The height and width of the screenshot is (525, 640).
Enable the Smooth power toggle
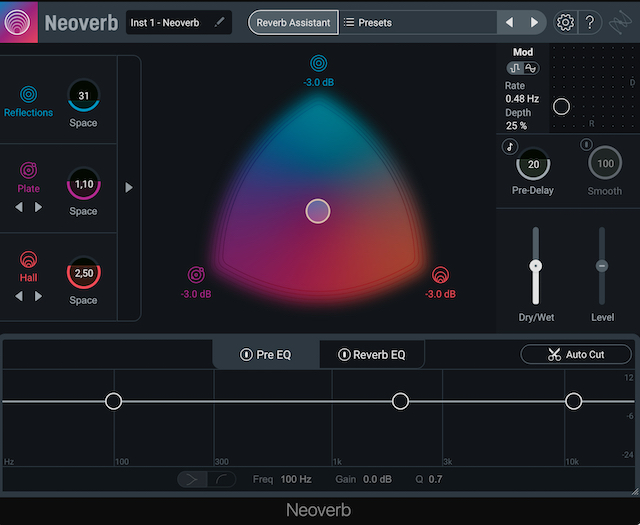pos(586,144)
